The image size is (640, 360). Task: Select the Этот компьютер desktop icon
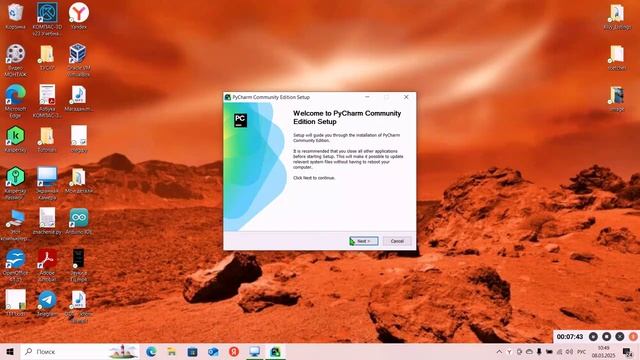[15, 224]
